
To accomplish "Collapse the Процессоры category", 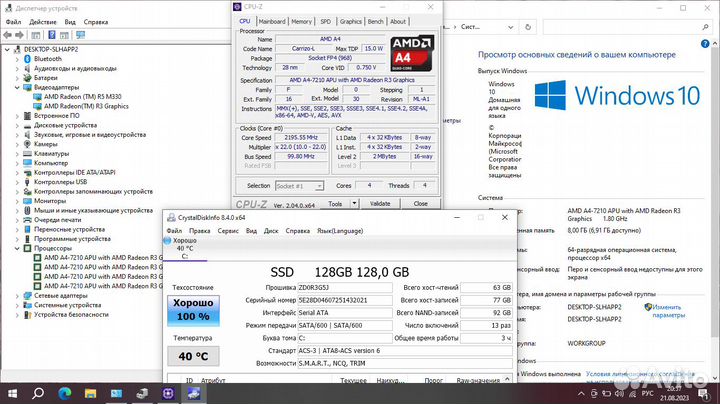I will pos(17,248).
